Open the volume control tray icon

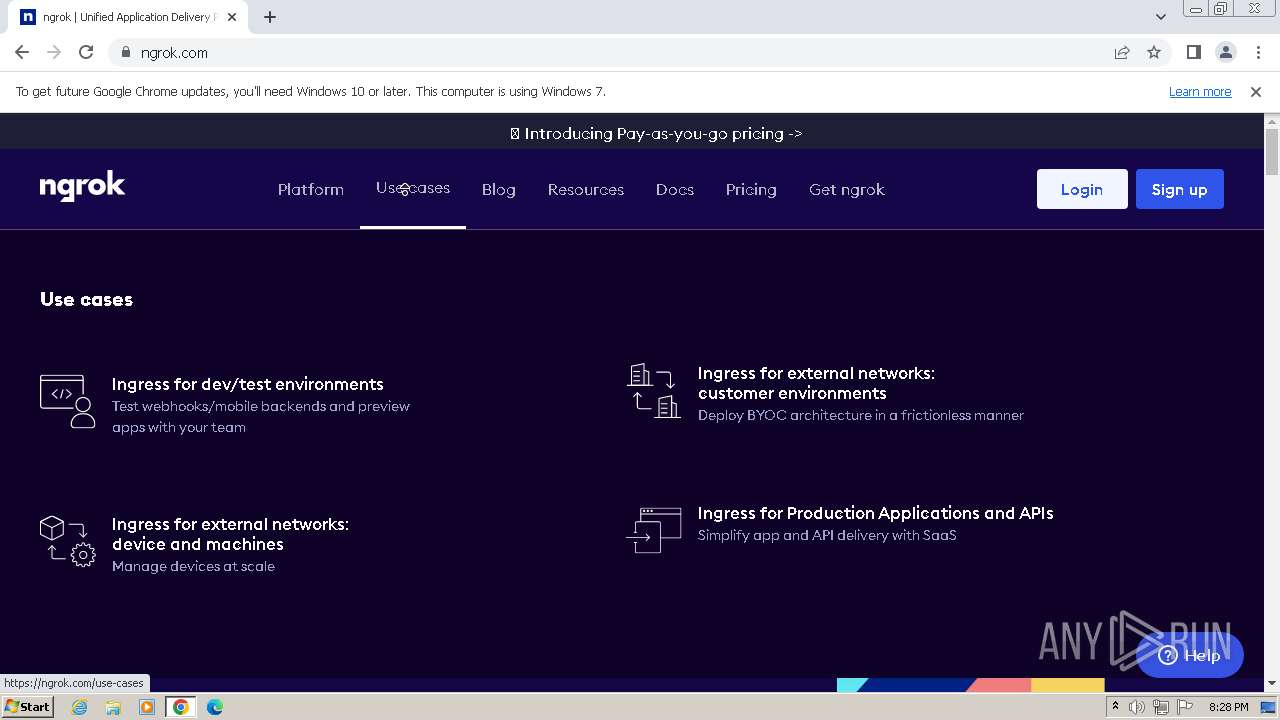(1137, 707)
